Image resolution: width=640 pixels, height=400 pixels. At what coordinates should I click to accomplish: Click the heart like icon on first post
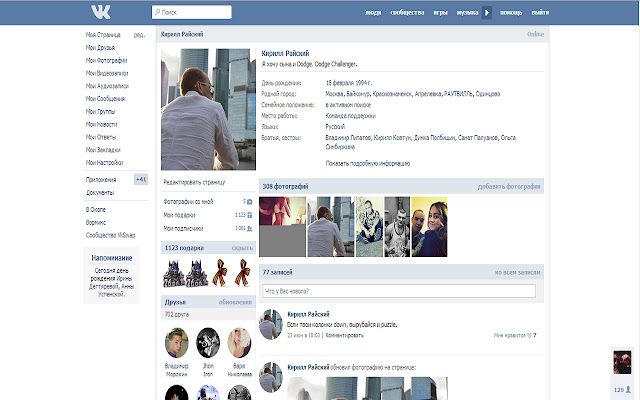[x=529, y=336]
